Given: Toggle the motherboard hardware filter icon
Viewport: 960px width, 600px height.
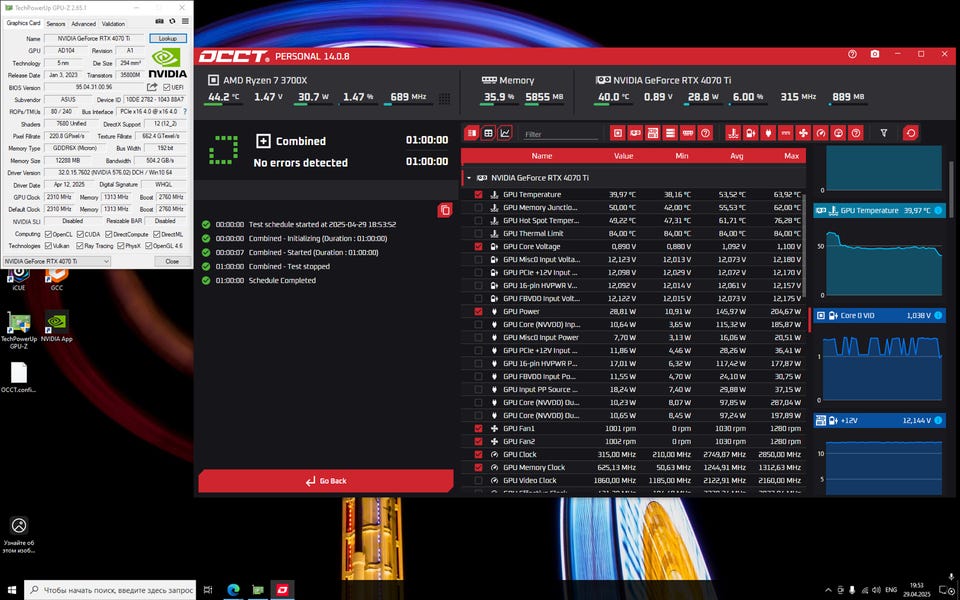Looking at the screenshot, I should (653, 133).
